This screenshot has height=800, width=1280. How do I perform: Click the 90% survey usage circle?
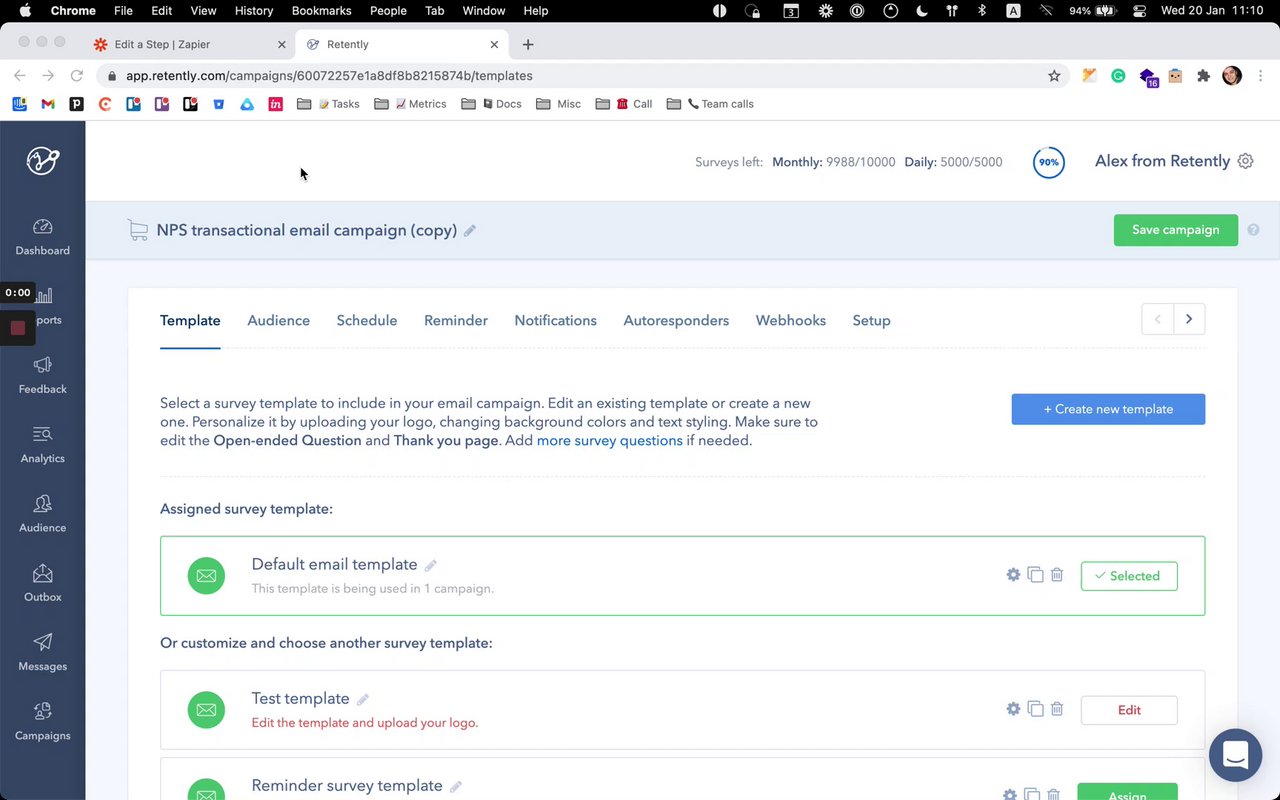[1048, 162]
